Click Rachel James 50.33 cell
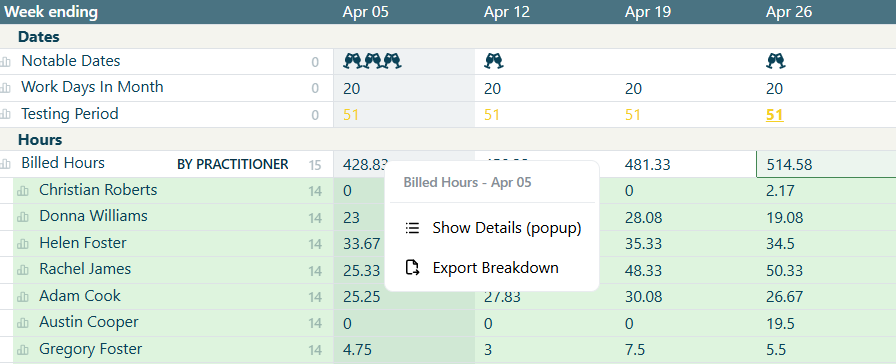The width and height of the screenshot is (896, 364). [x=785, y=270]
